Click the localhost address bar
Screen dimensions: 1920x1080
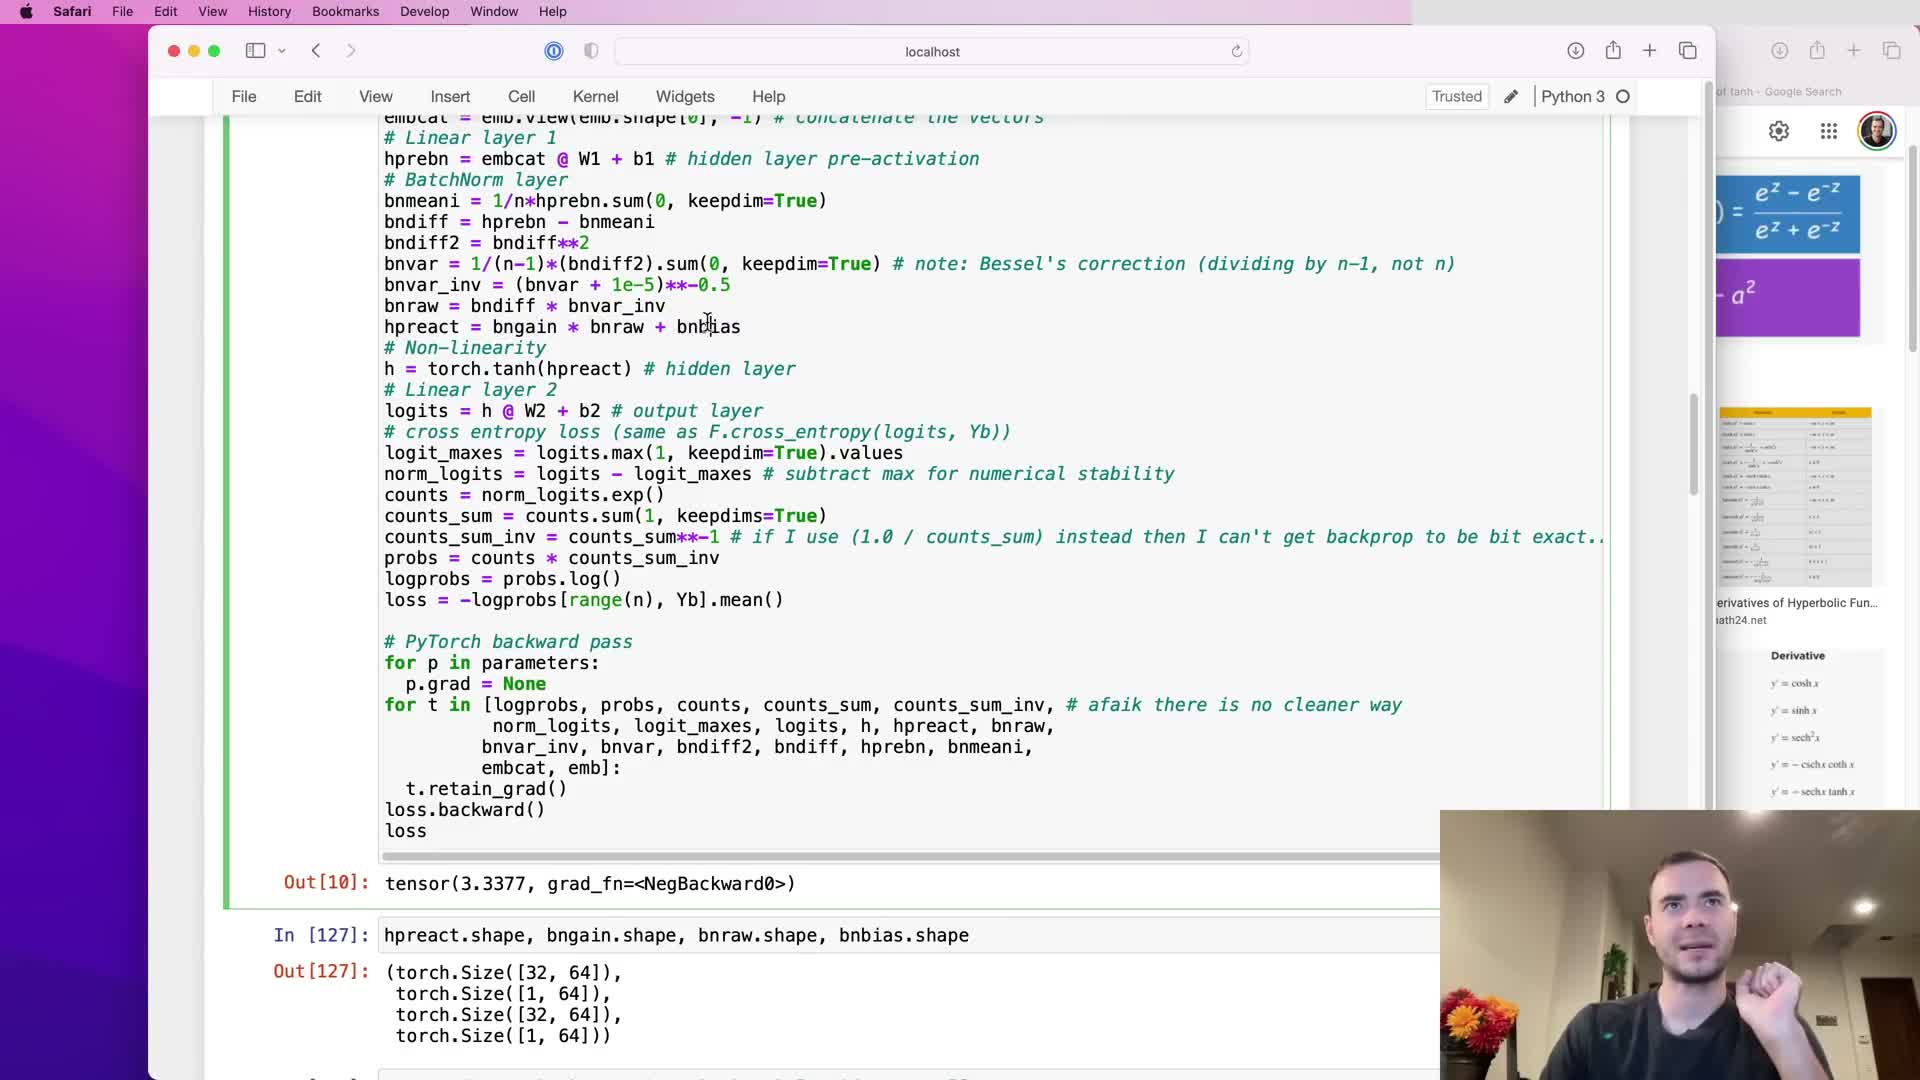(x=931, y=51)
